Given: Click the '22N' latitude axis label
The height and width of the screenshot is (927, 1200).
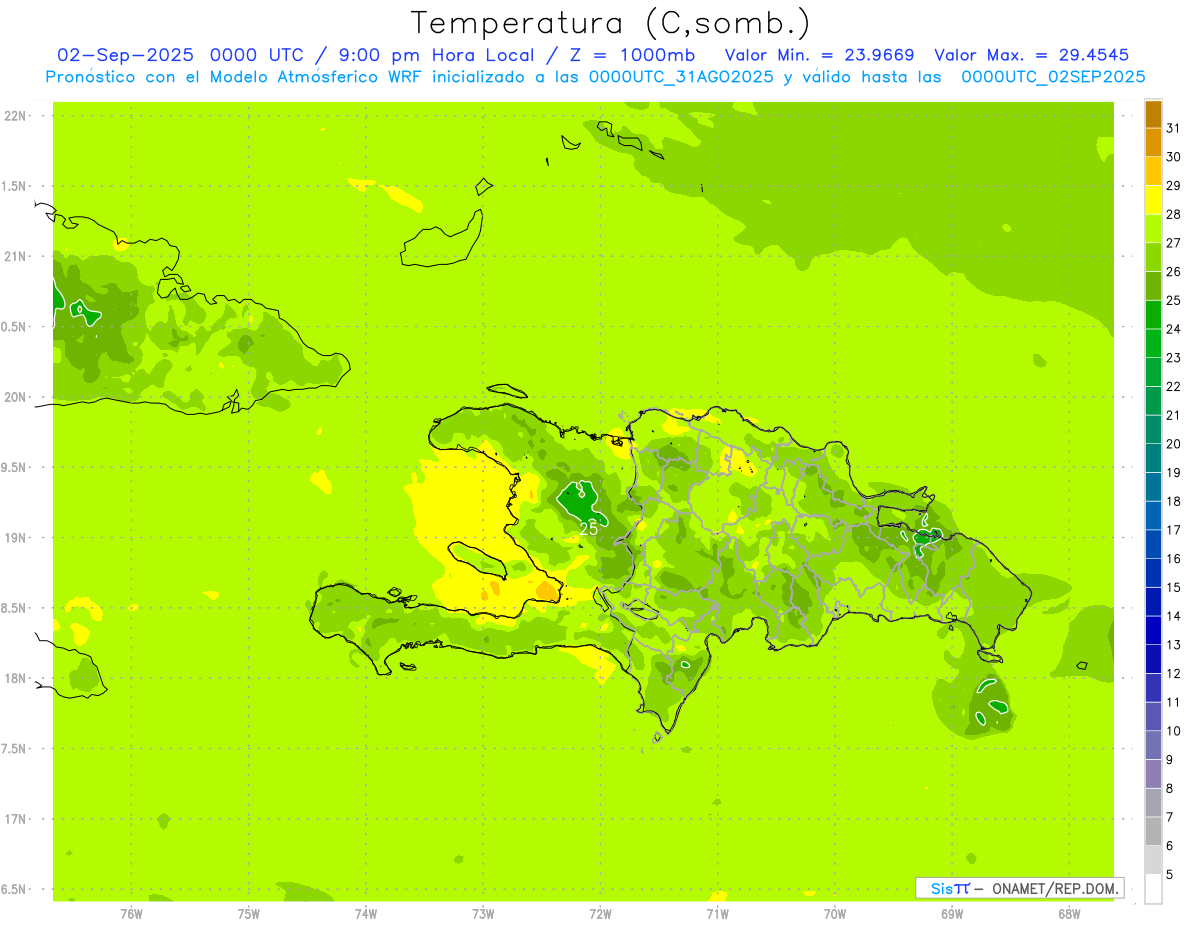Looking at the screenshot, I should point(16,116).
